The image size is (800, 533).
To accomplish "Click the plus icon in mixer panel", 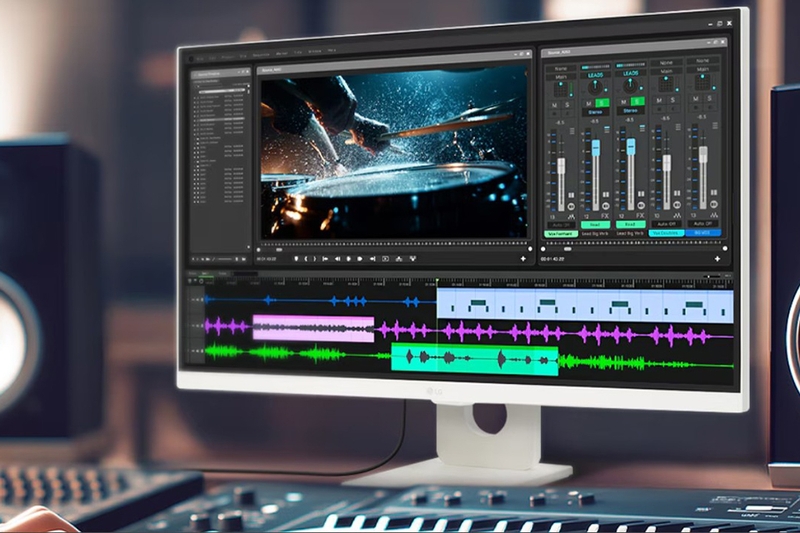I will [x=717, y=259].
